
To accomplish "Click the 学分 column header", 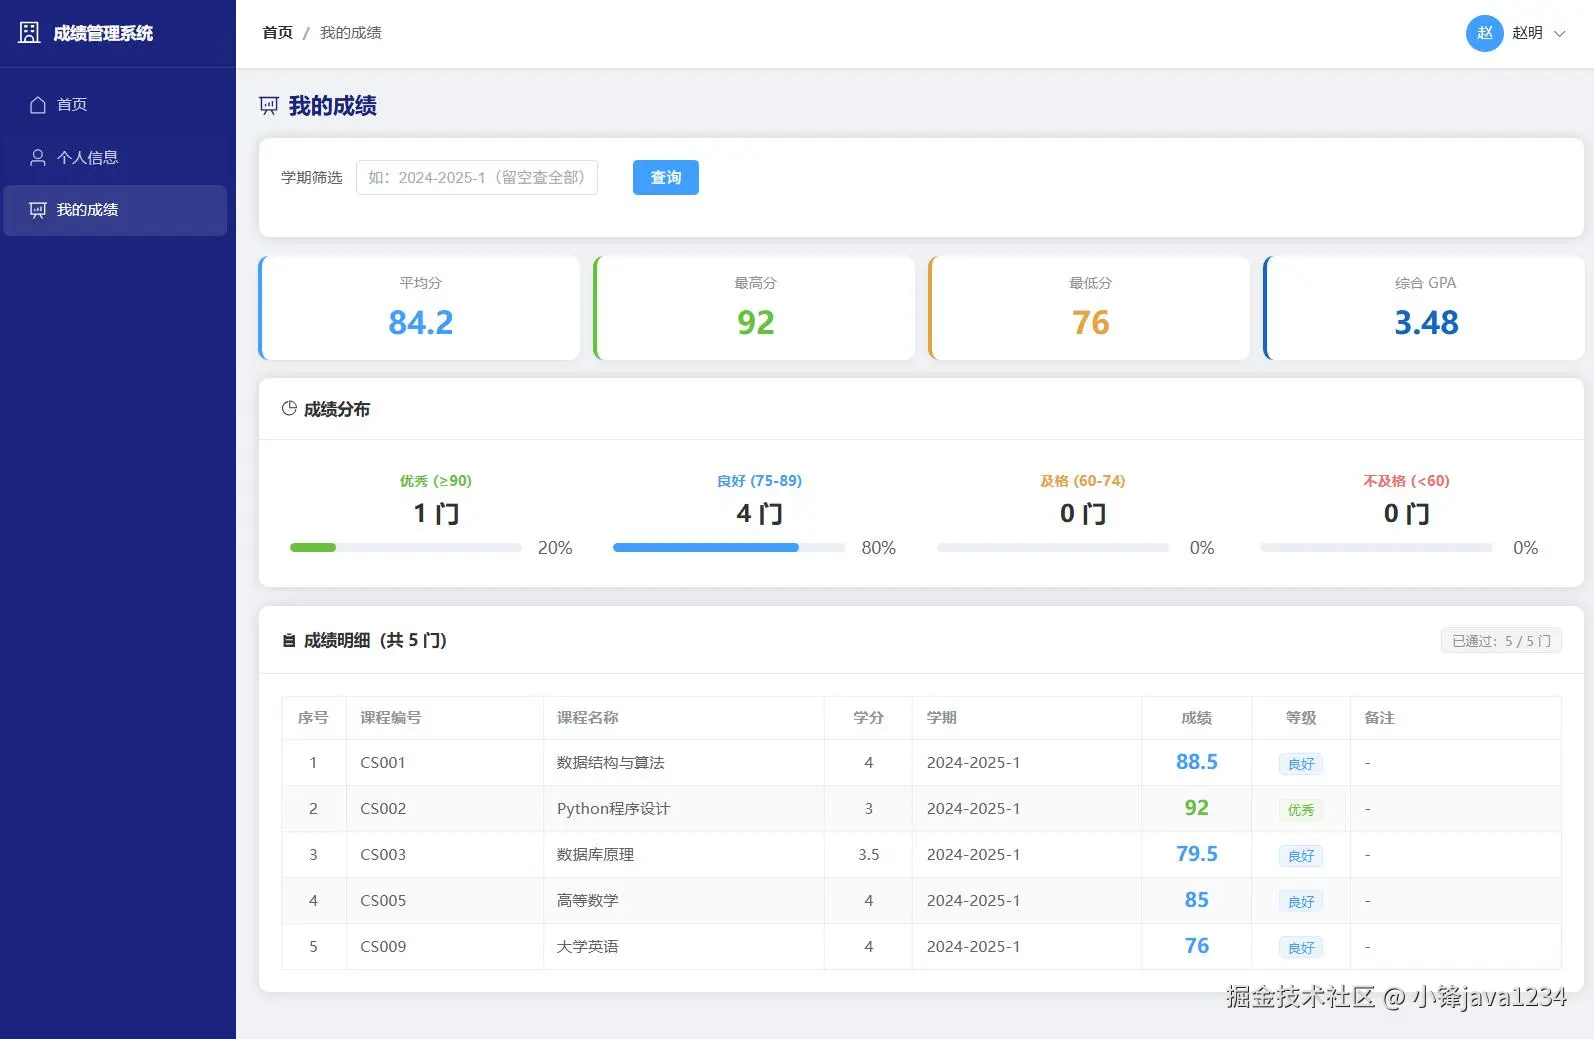I will (868, 718).
